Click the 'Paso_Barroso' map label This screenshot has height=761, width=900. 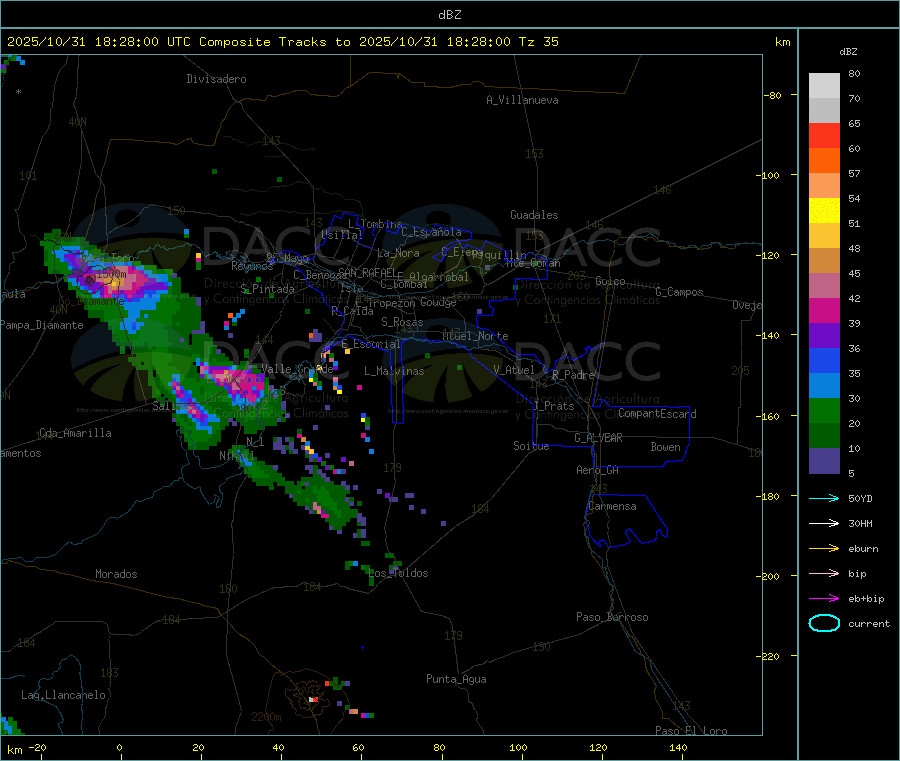[x=612, y=617]
